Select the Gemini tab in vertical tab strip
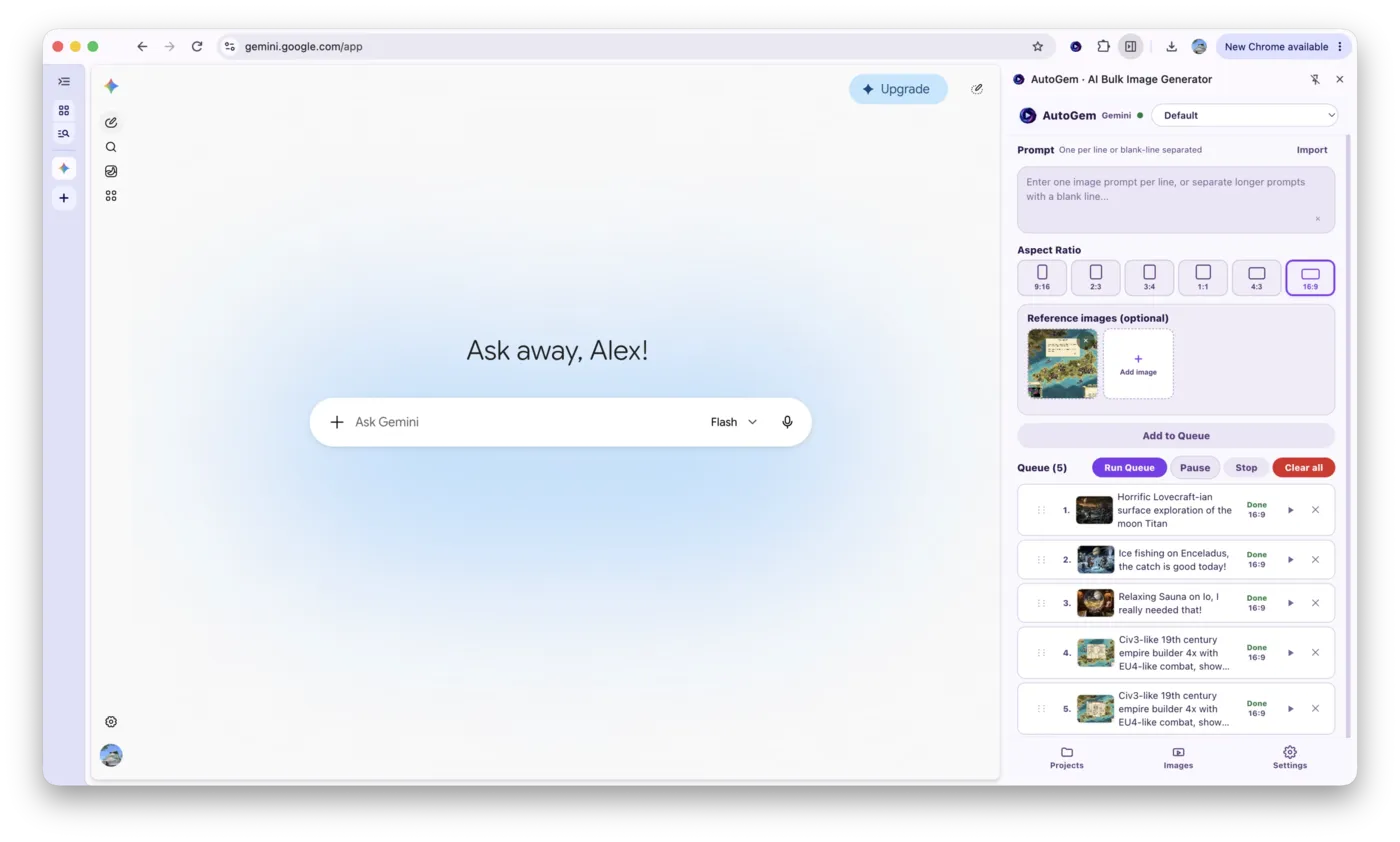The width and height of the screenshot is (1400, 842). tap(64, 168)
